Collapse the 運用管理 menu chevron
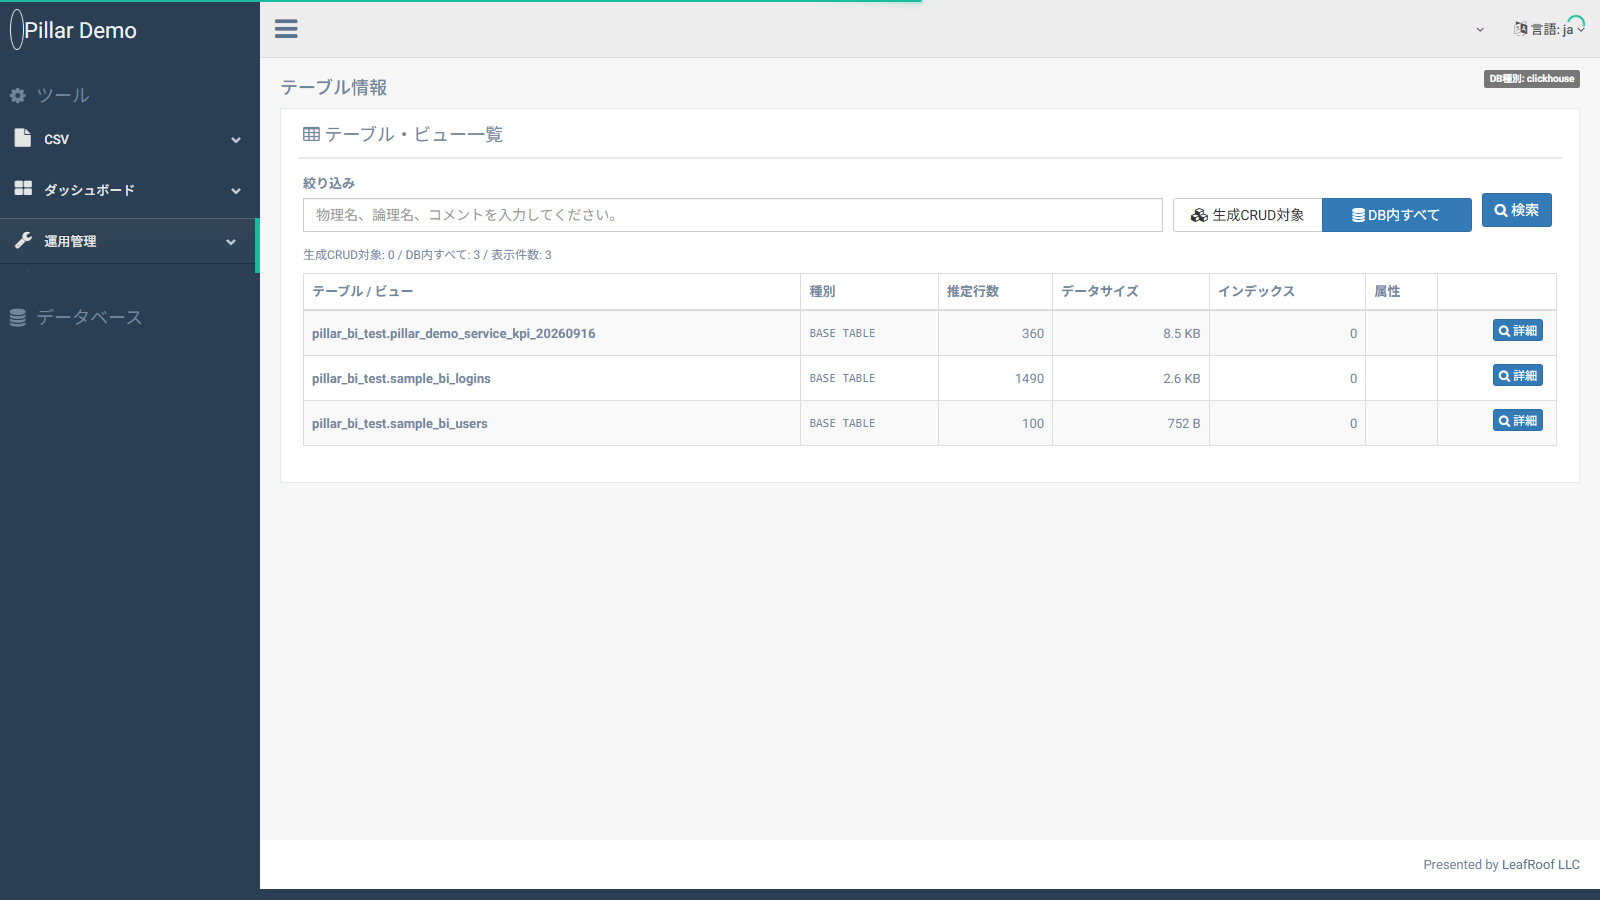Image resolution: width=1600 pixels, height=900 pixels. pyautogui.click(x=231, y=242)
